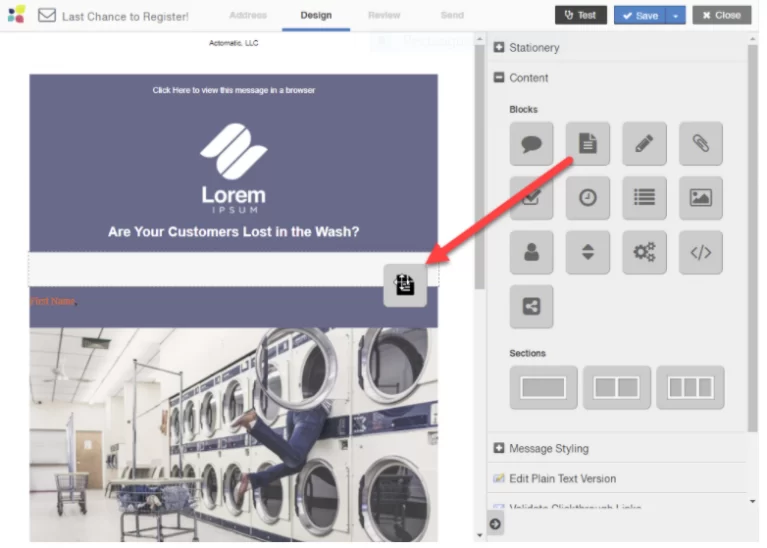Select the social share block
This screenshot has width=767, height=548.
coord(531,307)
